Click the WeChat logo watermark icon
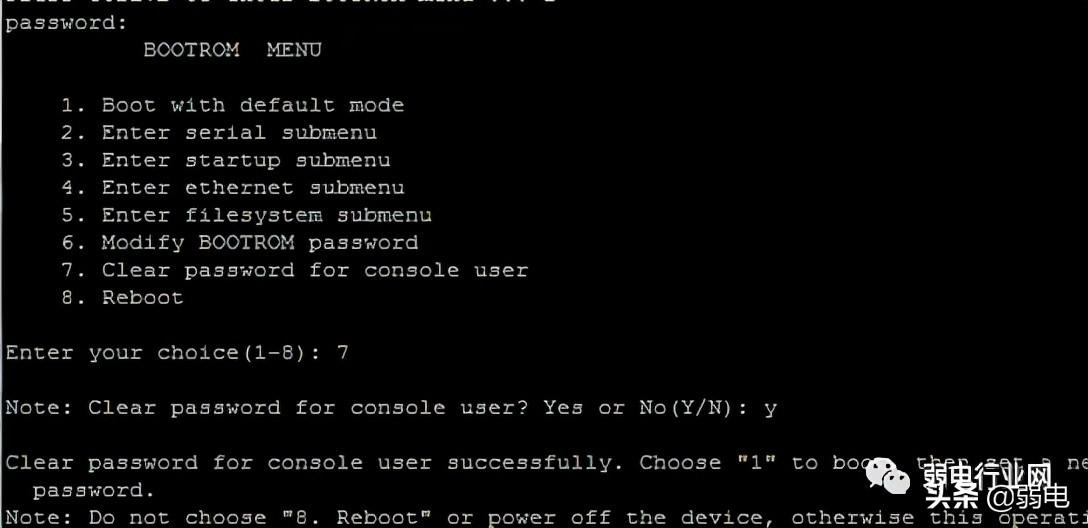 tap(889, 475)
